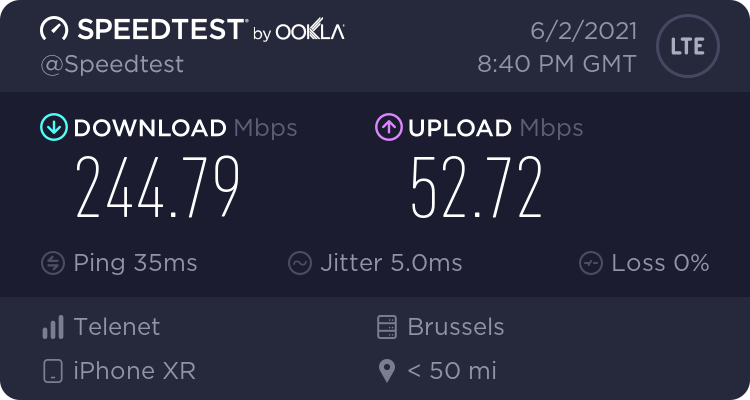Click the ping icon
750x400 pixels.
53,263
